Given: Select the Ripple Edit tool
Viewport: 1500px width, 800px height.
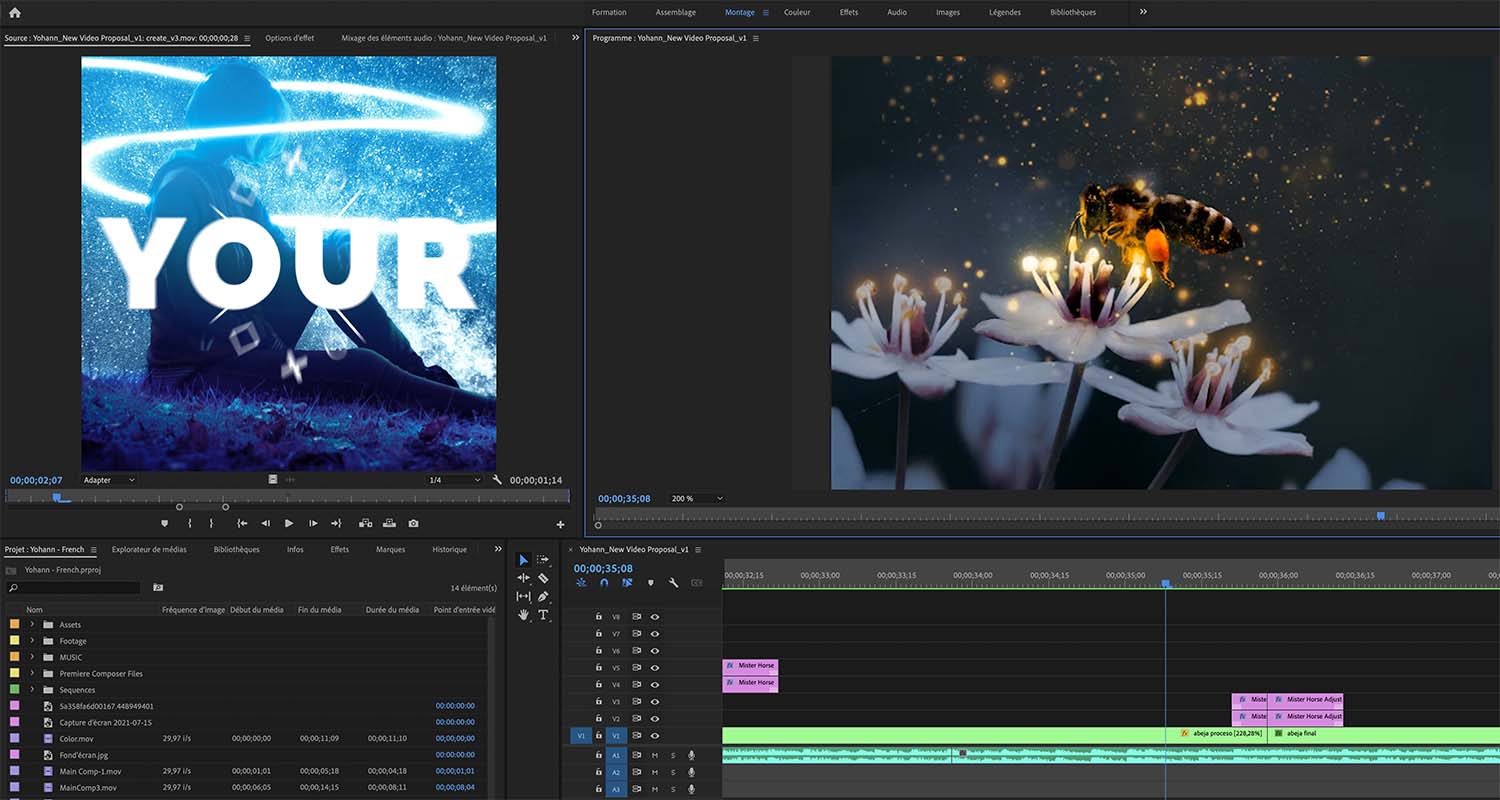Looking at the screenshot, I should tap(523, 578).
